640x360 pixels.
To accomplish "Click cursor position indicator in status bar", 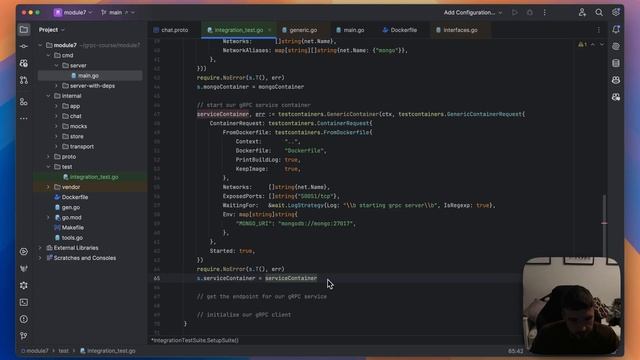I will tap(515, 351).
